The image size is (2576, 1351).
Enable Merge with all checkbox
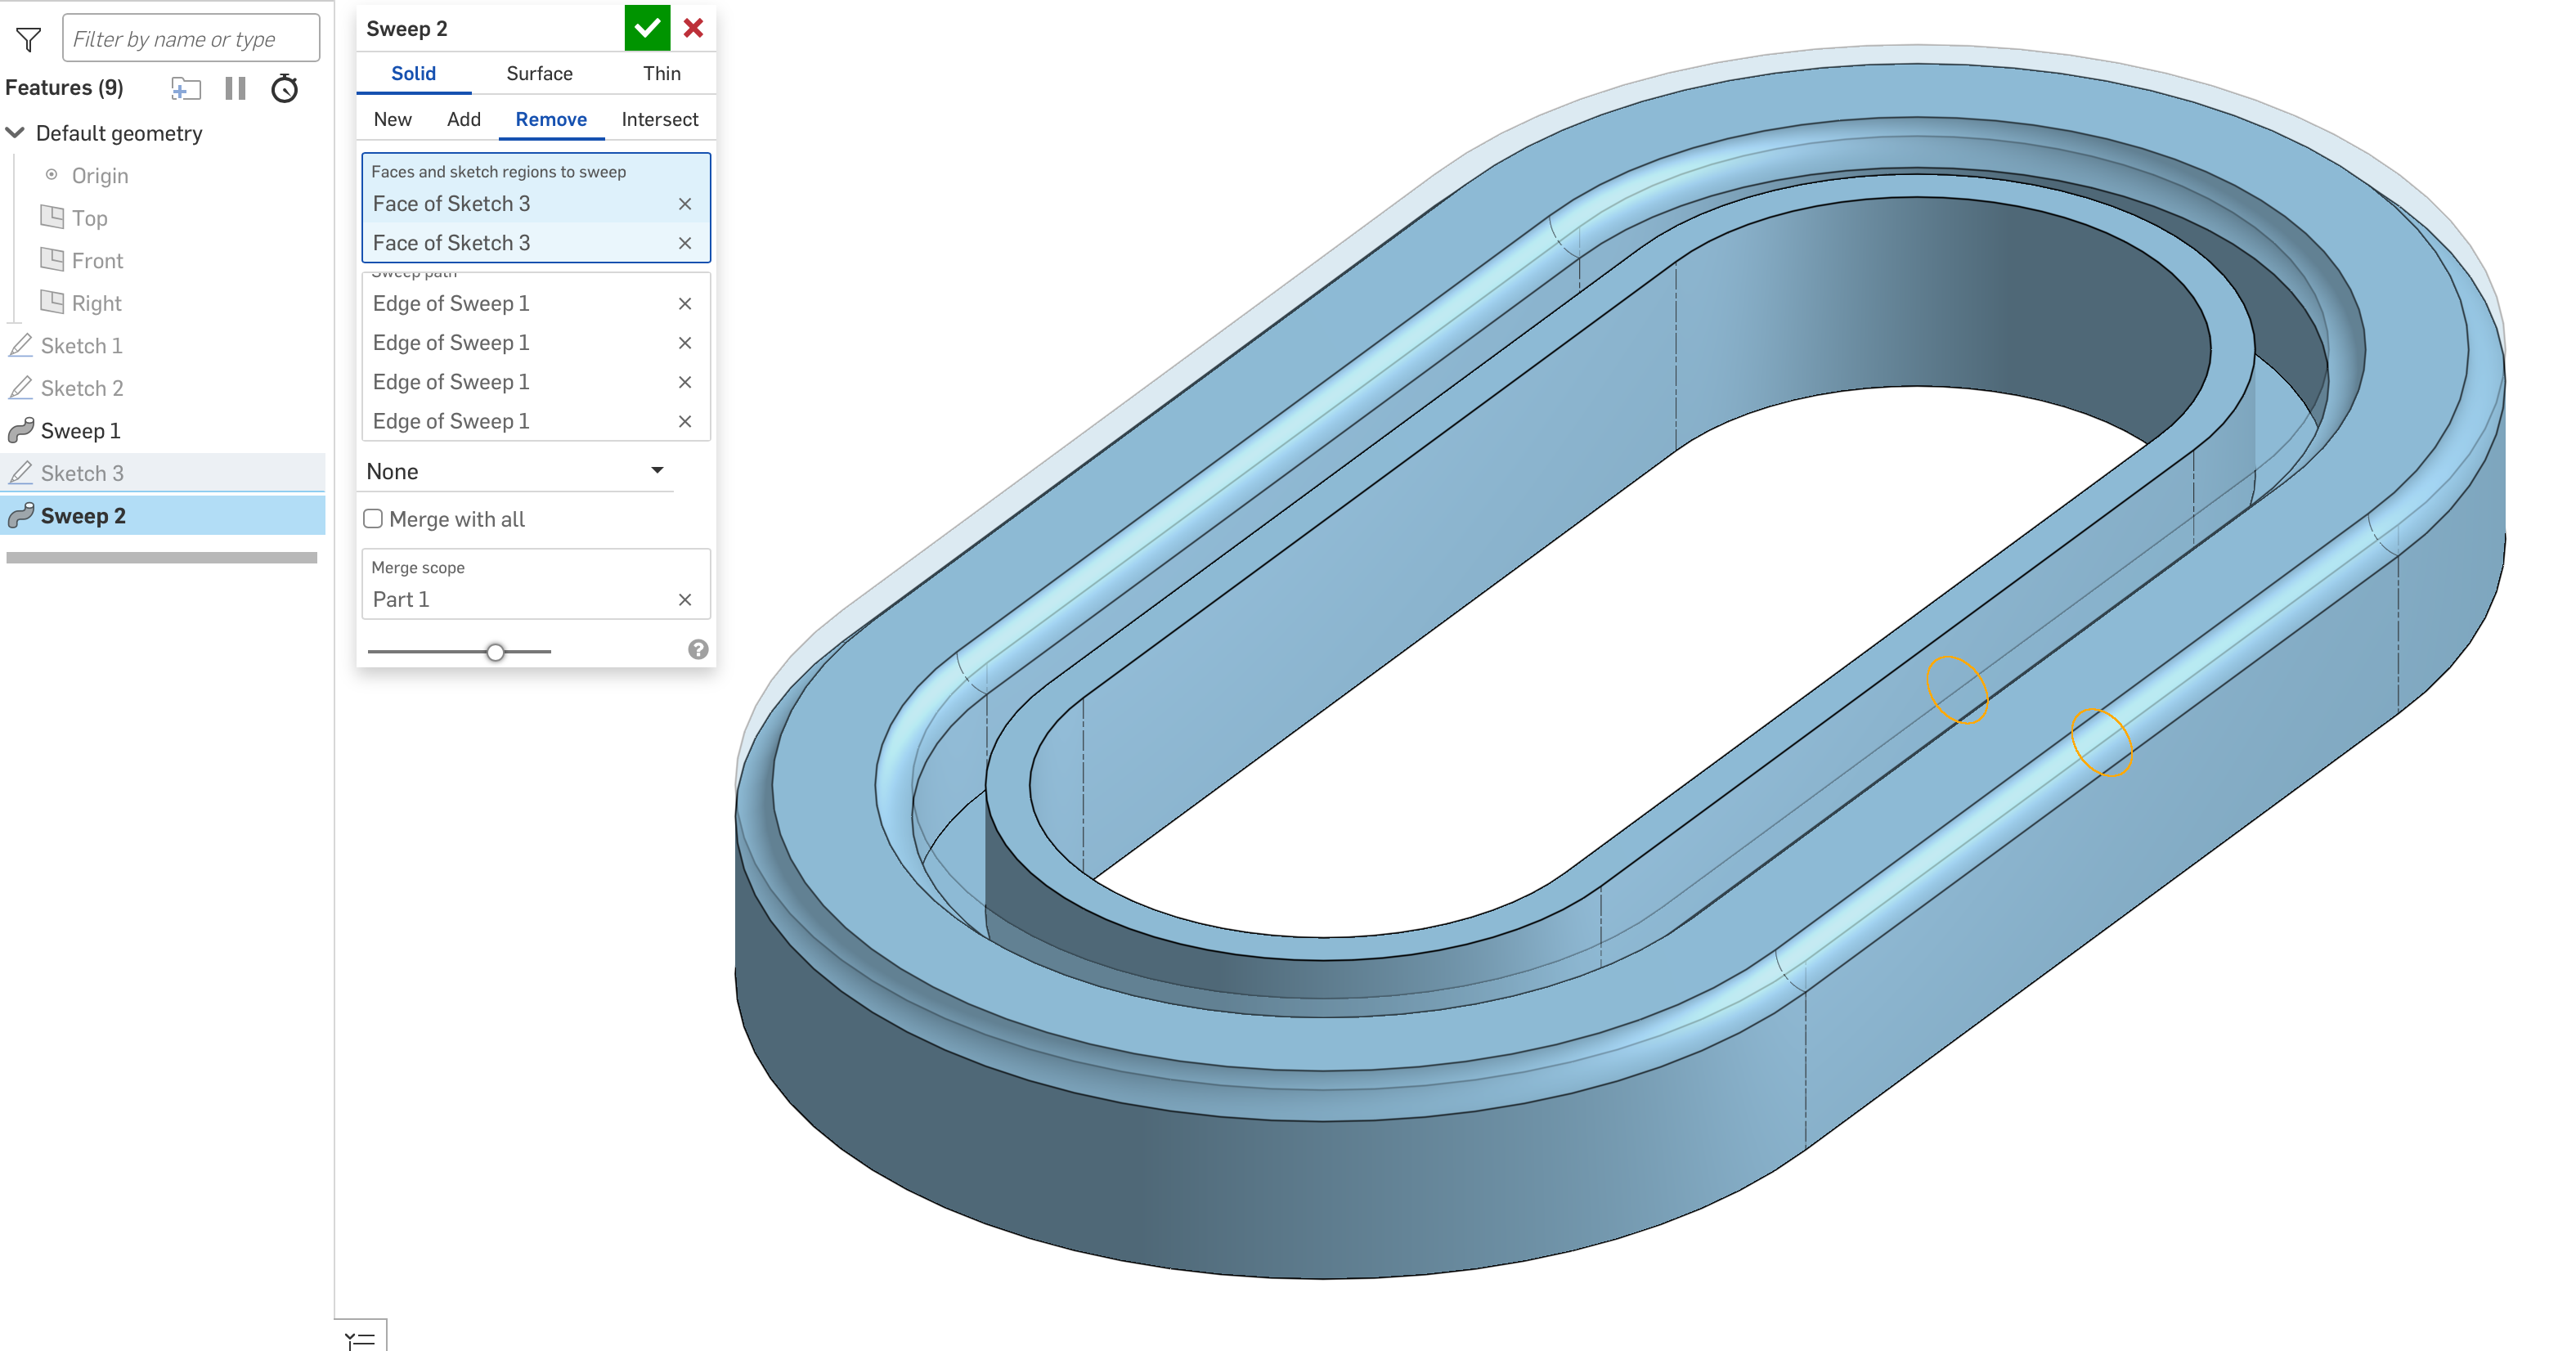pos(373,519)
